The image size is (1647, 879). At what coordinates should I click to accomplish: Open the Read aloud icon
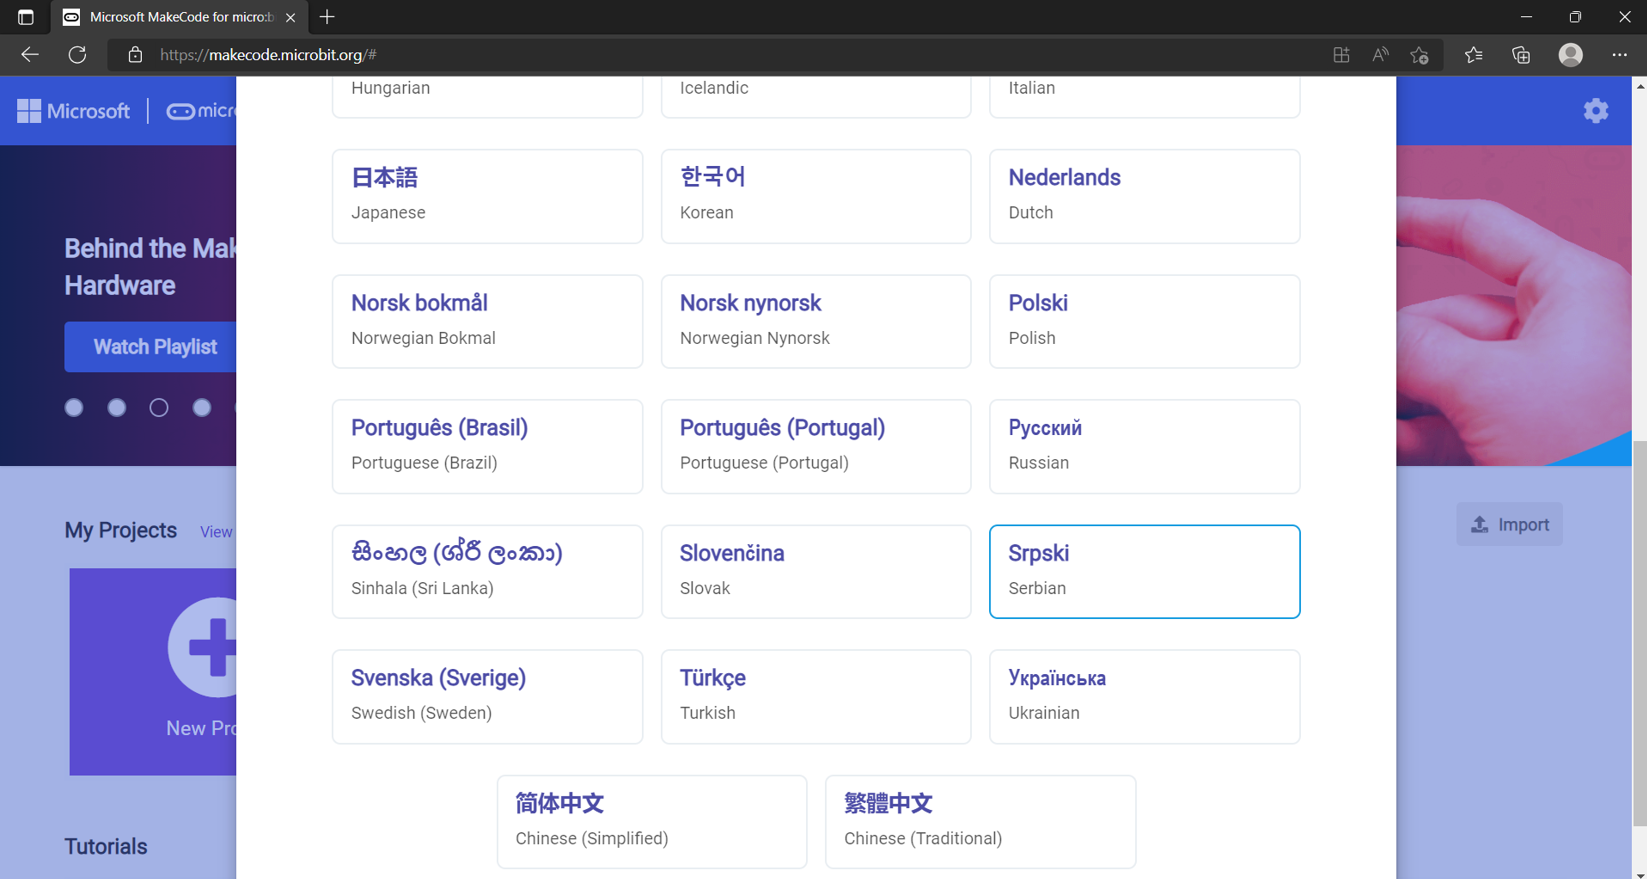[1380, 55]
